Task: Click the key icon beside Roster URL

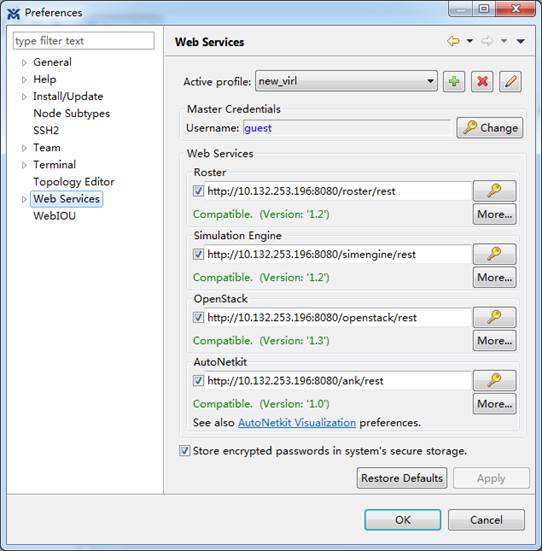Action: pos(495,191)
